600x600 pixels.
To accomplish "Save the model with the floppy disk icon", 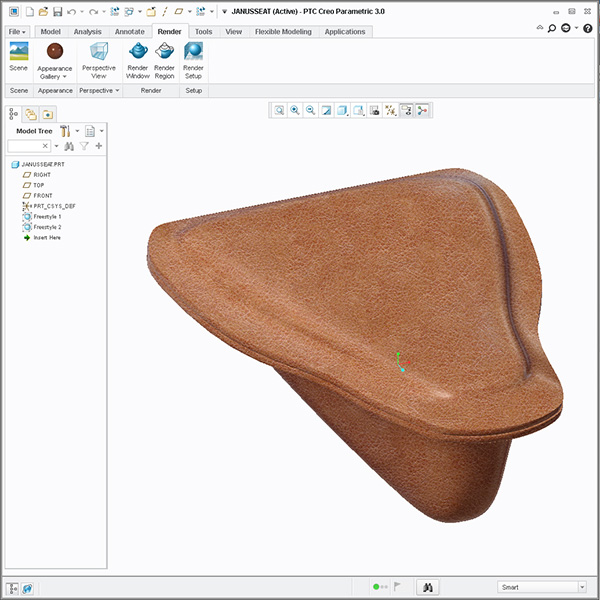I will [x=57, y=12].
